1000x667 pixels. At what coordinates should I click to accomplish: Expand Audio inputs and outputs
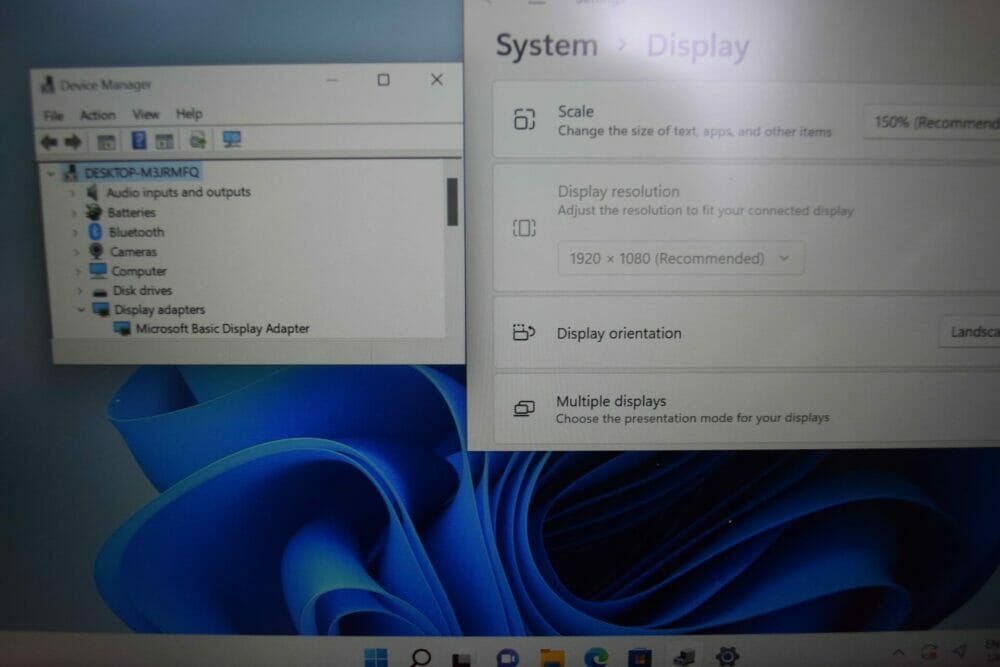73,193
